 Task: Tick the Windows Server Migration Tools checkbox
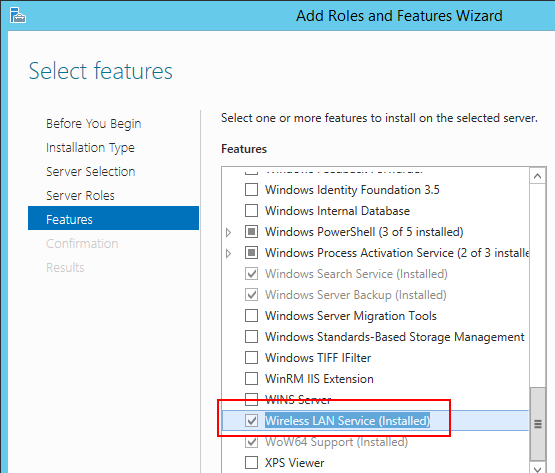point(251,316)
